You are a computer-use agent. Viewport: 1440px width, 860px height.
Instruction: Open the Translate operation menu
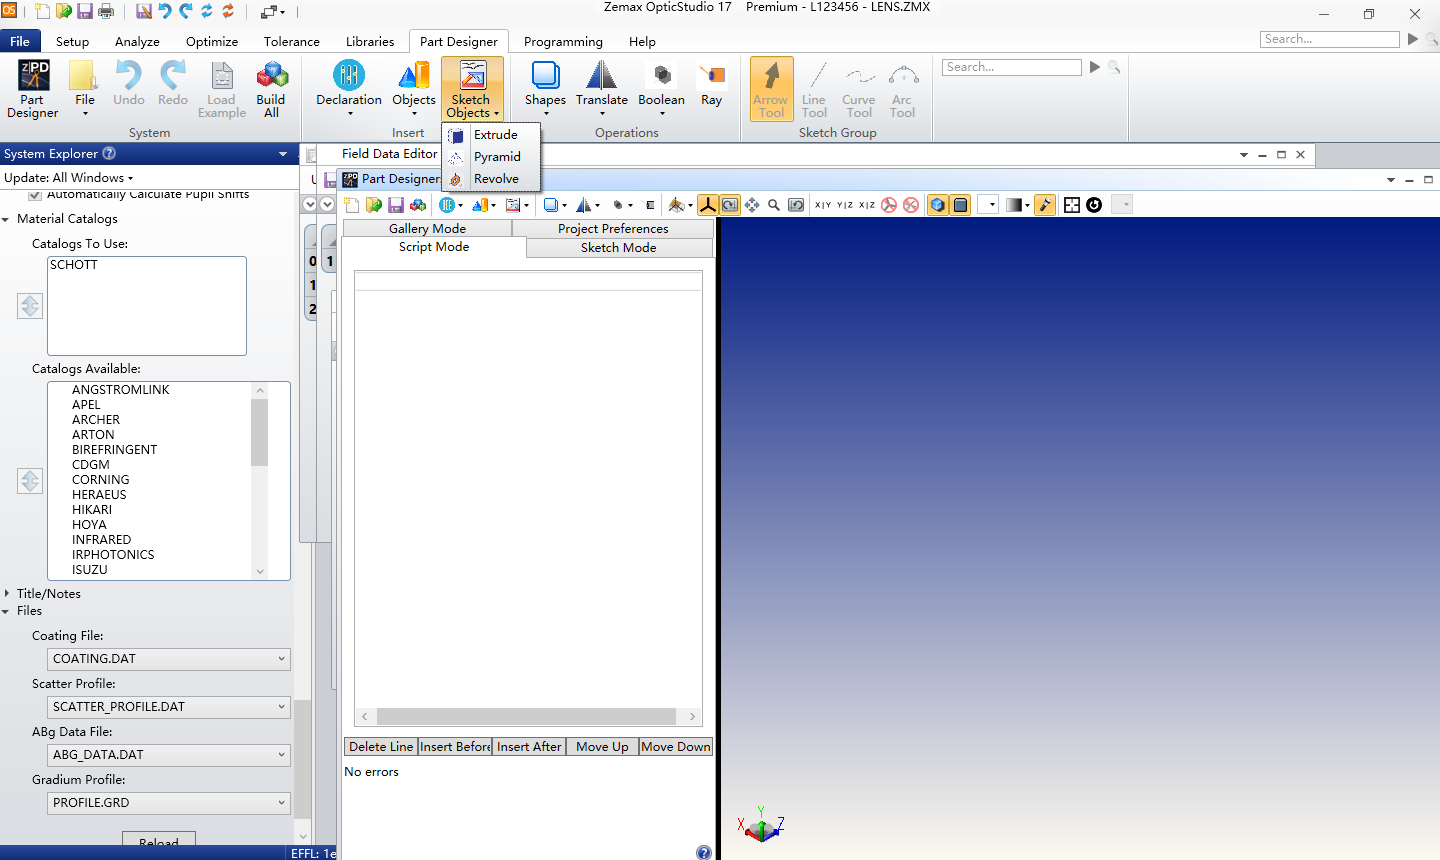click(x=602, y=89)
